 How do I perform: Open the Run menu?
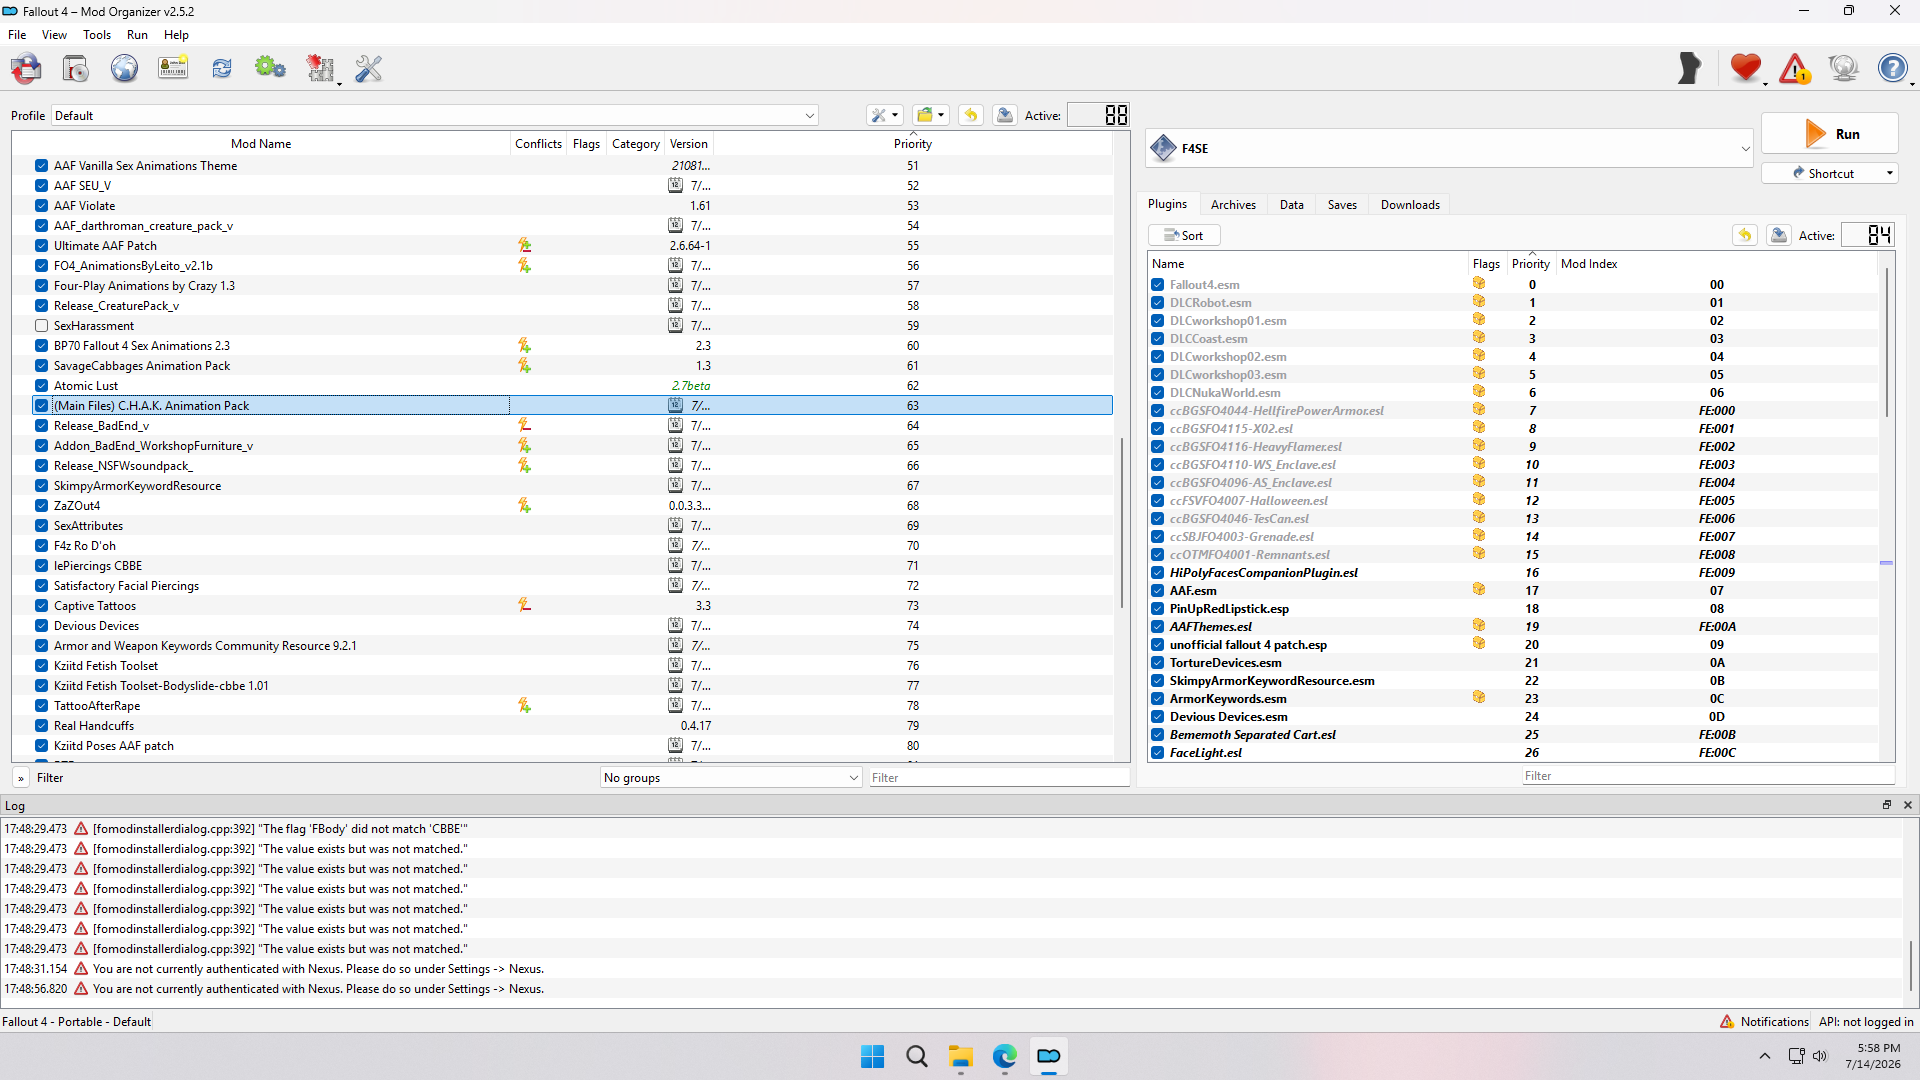tap(137, 34)
